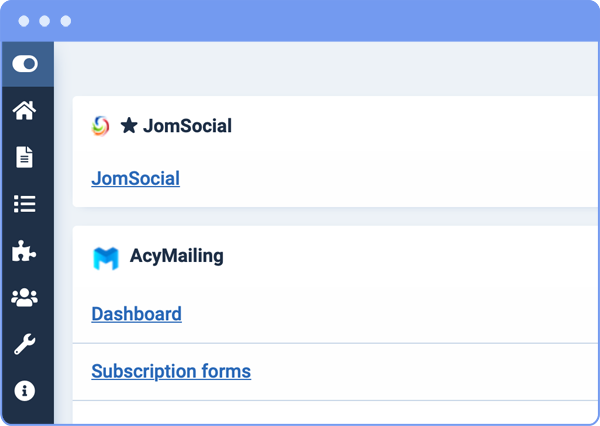Open the System wrench icon
This screenshot has width=600, height=426.
click(25, 344)
